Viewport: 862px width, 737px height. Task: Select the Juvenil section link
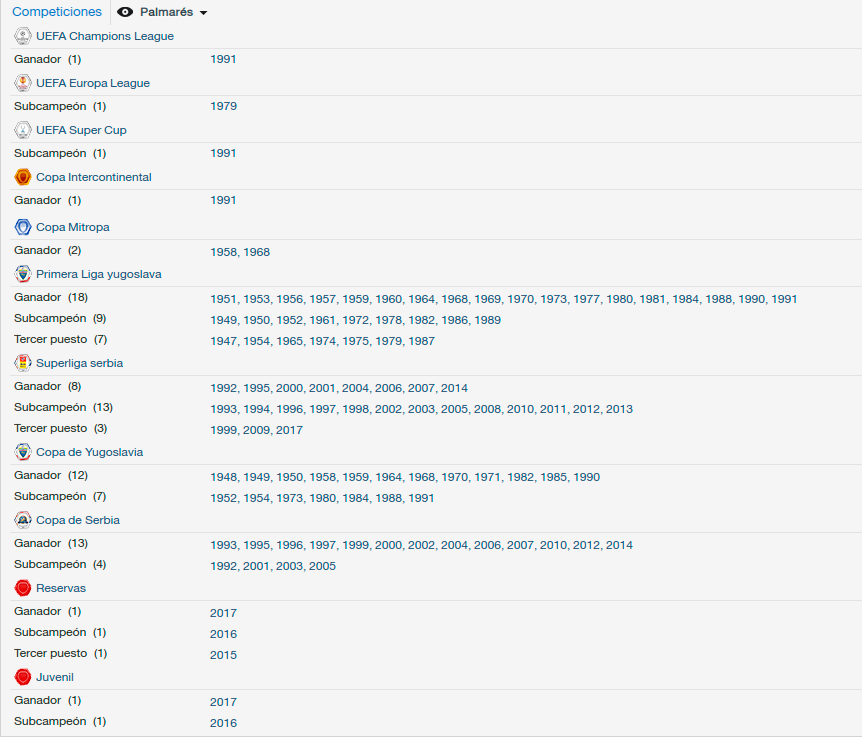point(55,677)
